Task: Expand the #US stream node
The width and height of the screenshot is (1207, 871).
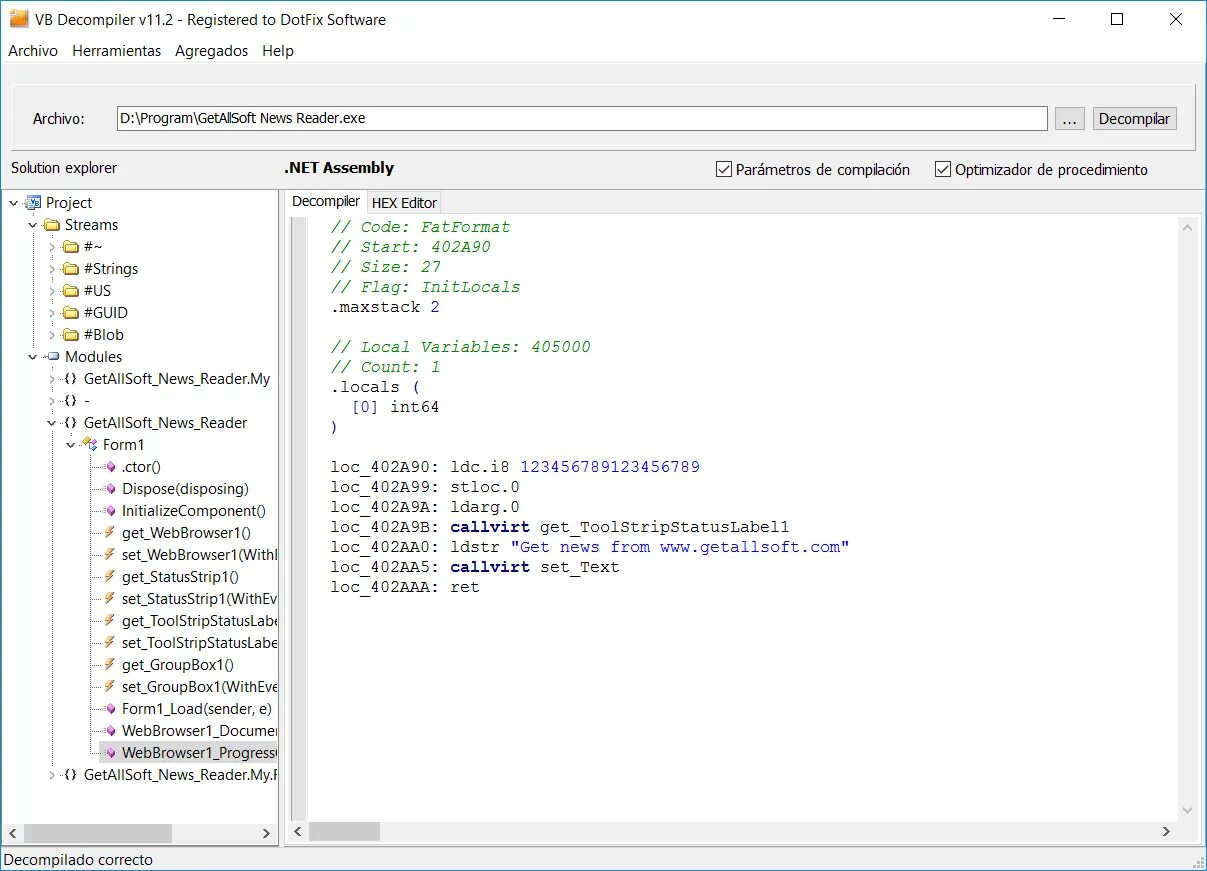Action: coord(52,291)
